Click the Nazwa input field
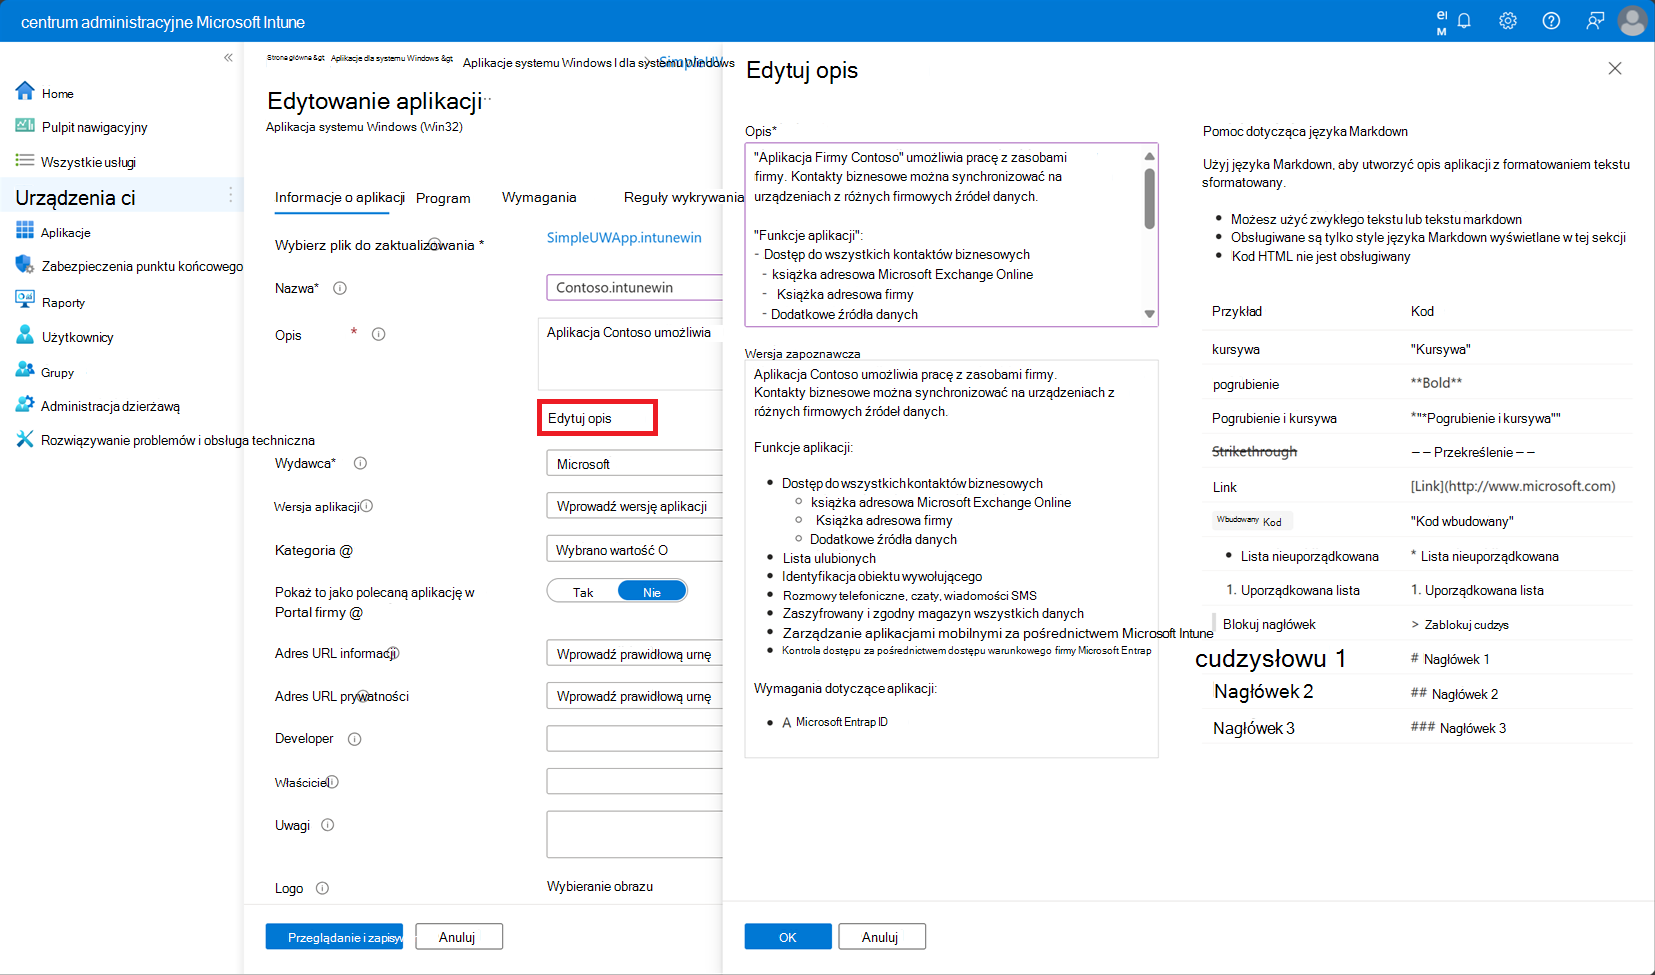 634,287
